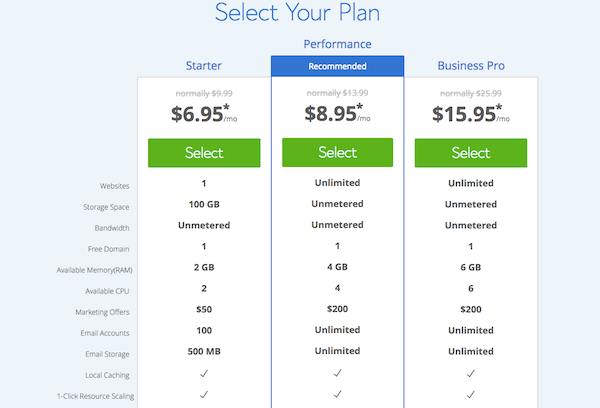Viewport: 600px width, 408px height.
Task: Choose the Performance plan Select button
Action: [337, 153]
